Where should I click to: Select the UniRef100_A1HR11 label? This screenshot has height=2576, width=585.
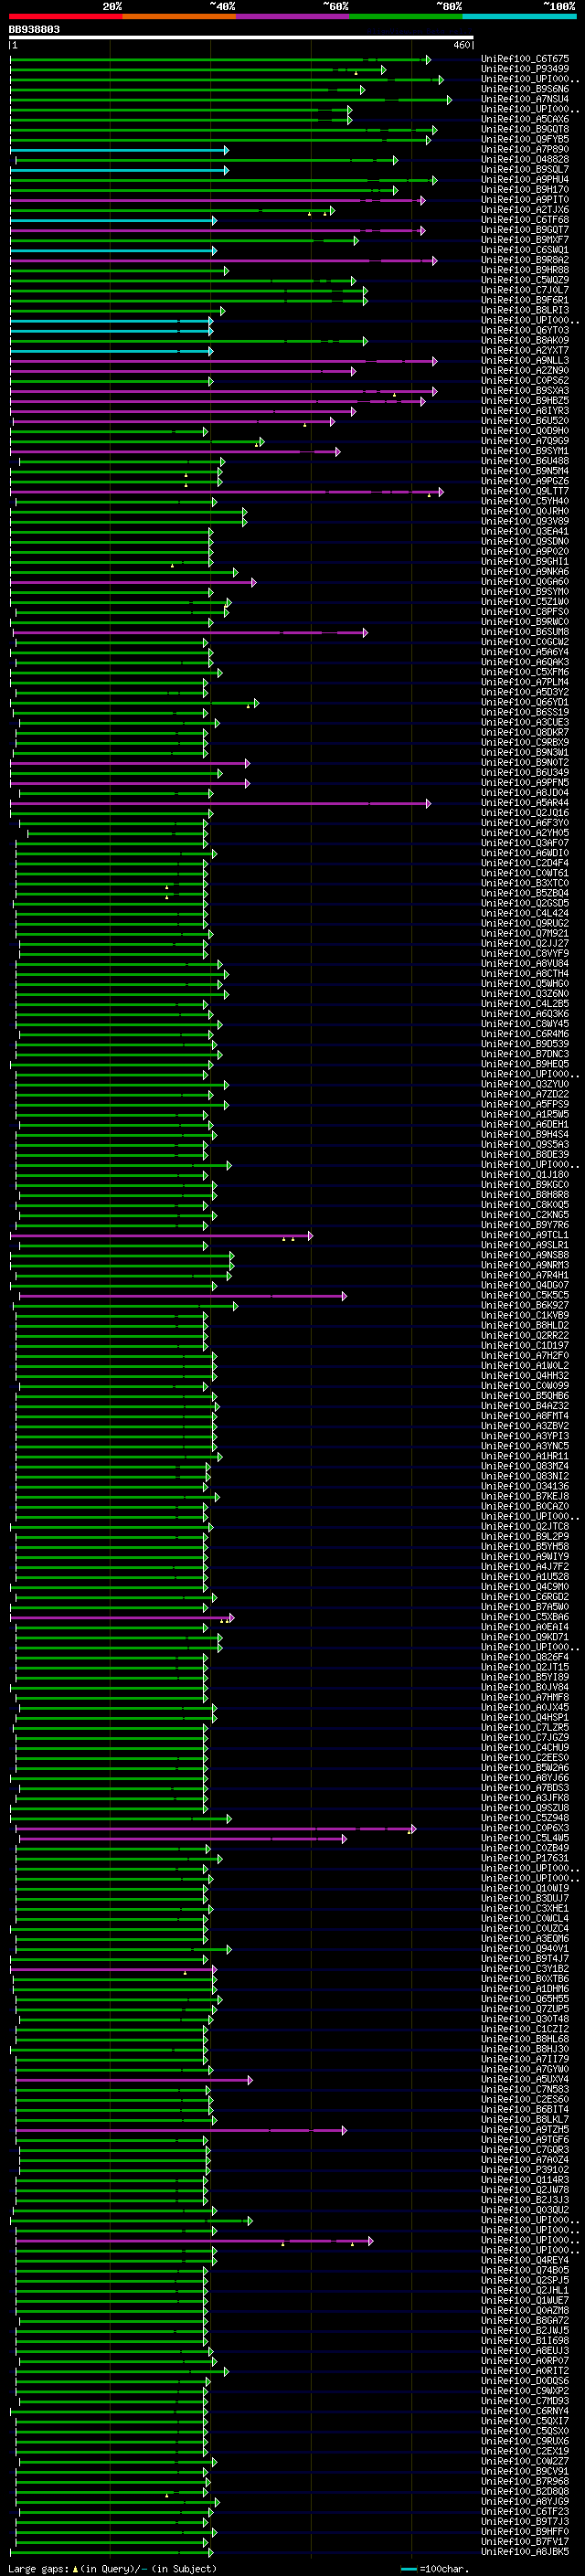point(525,1456)
